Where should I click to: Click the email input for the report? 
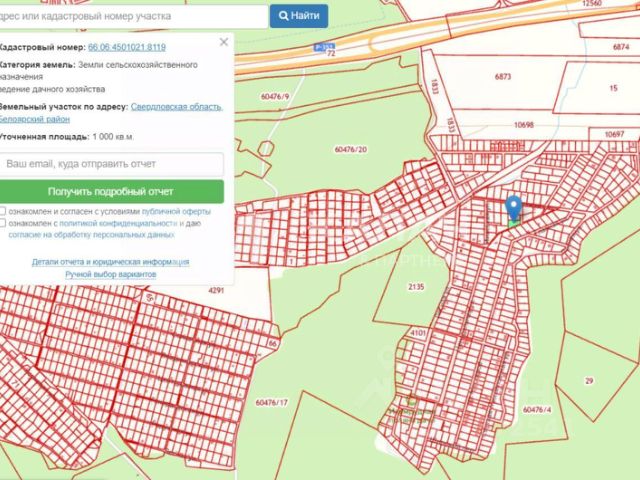coord(111,164)
